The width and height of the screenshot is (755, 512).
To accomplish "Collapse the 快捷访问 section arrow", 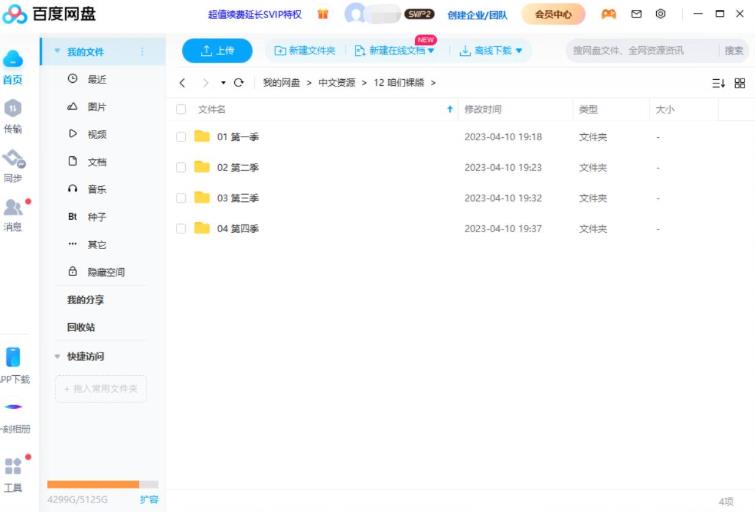I will click(57, 356).
